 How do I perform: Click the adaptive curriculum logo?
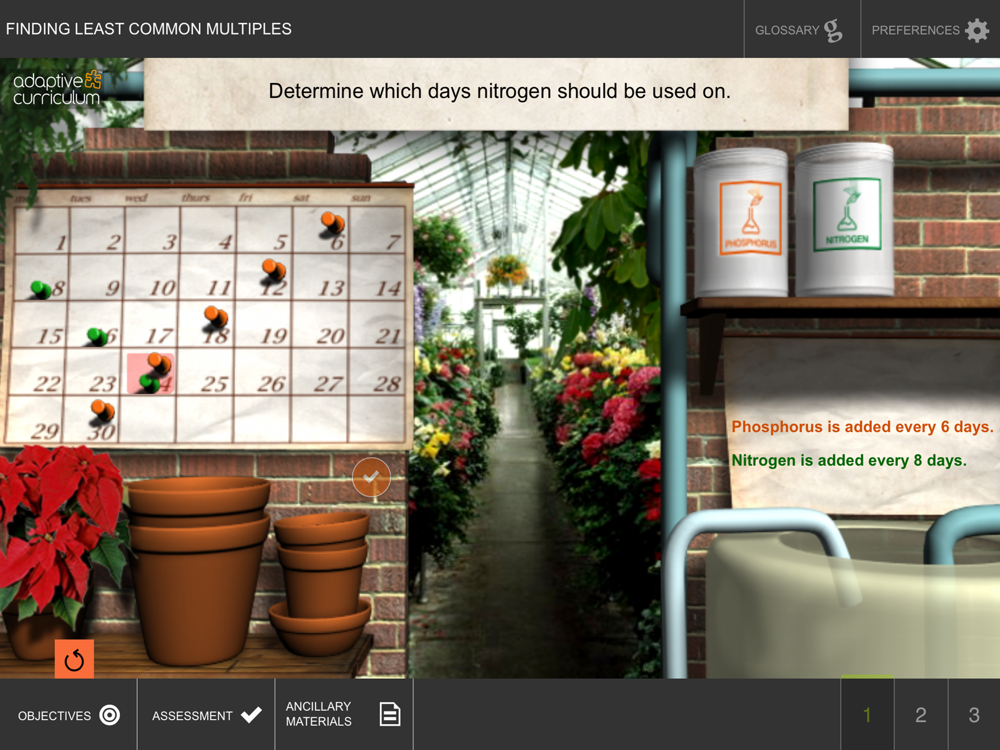click(x=57, y=88)
